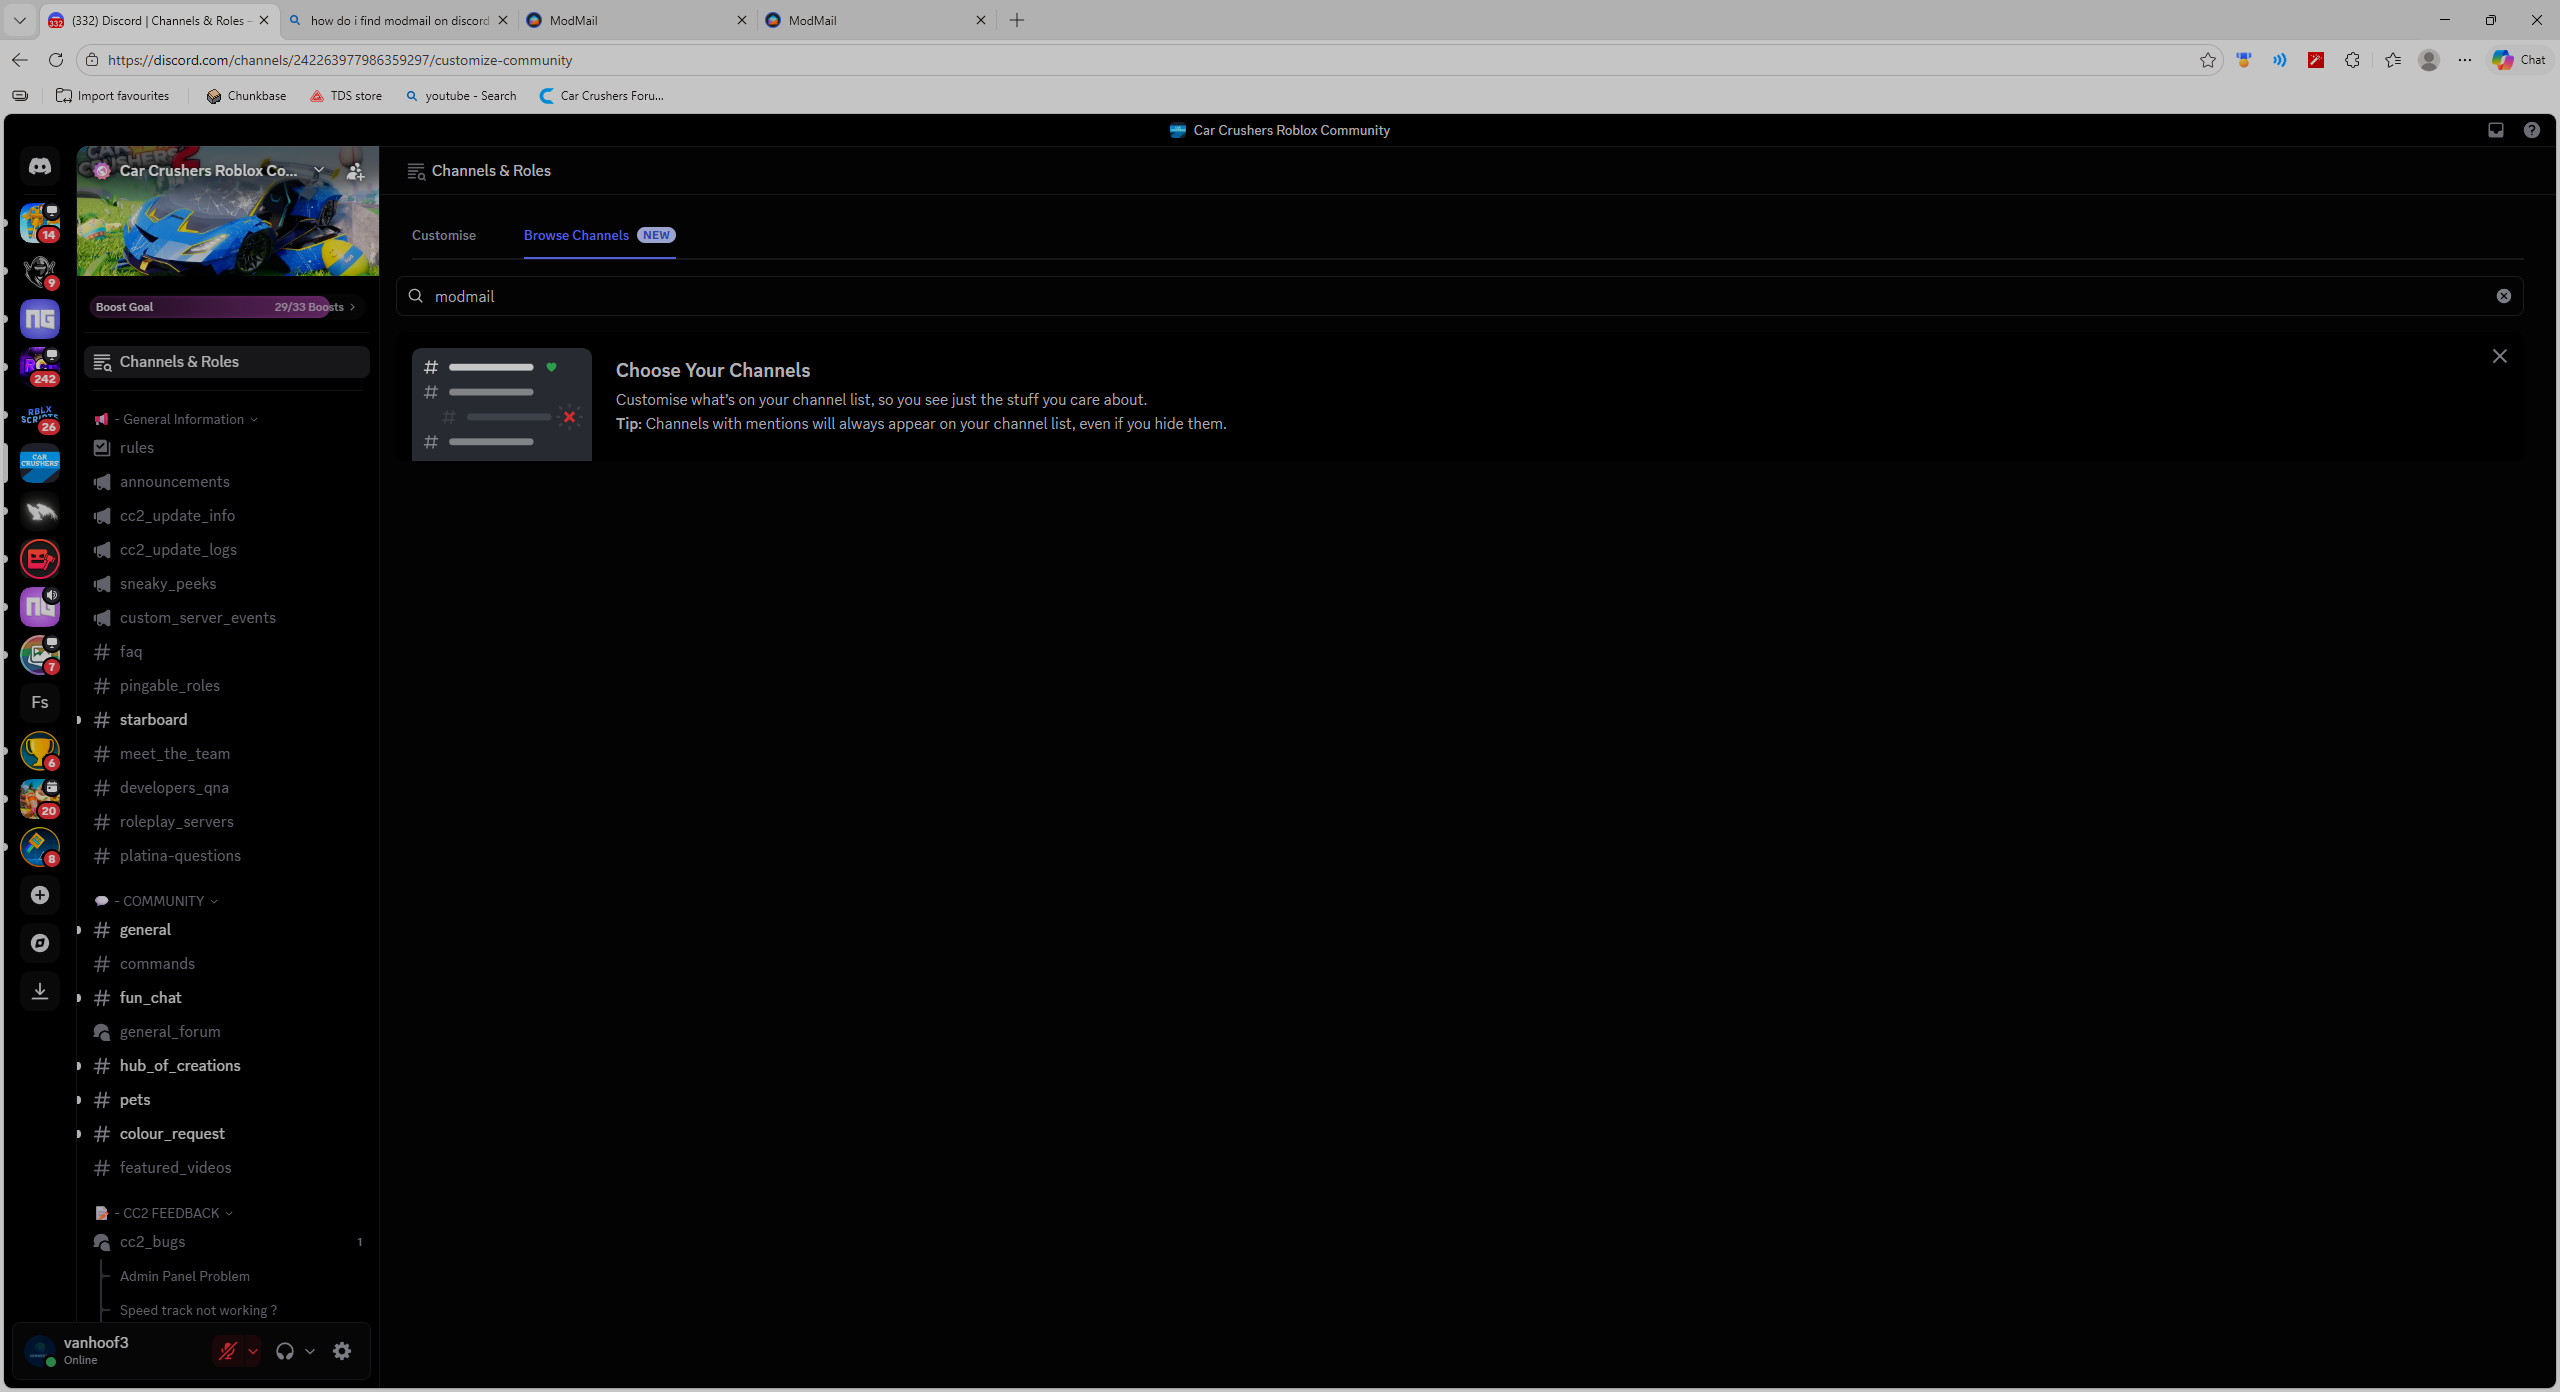Viewport: 2560px width, 1392px height.
Task: Open the Admin Panel Problem thread
Action: [x=185, y=1276]
